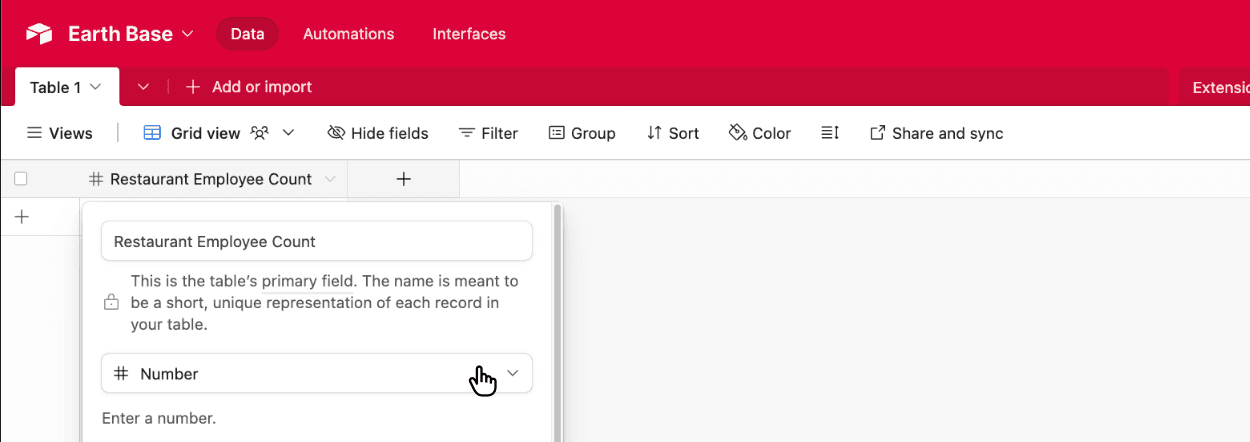
Task: Open the Interfaces tab
Action: click(469, 34)
